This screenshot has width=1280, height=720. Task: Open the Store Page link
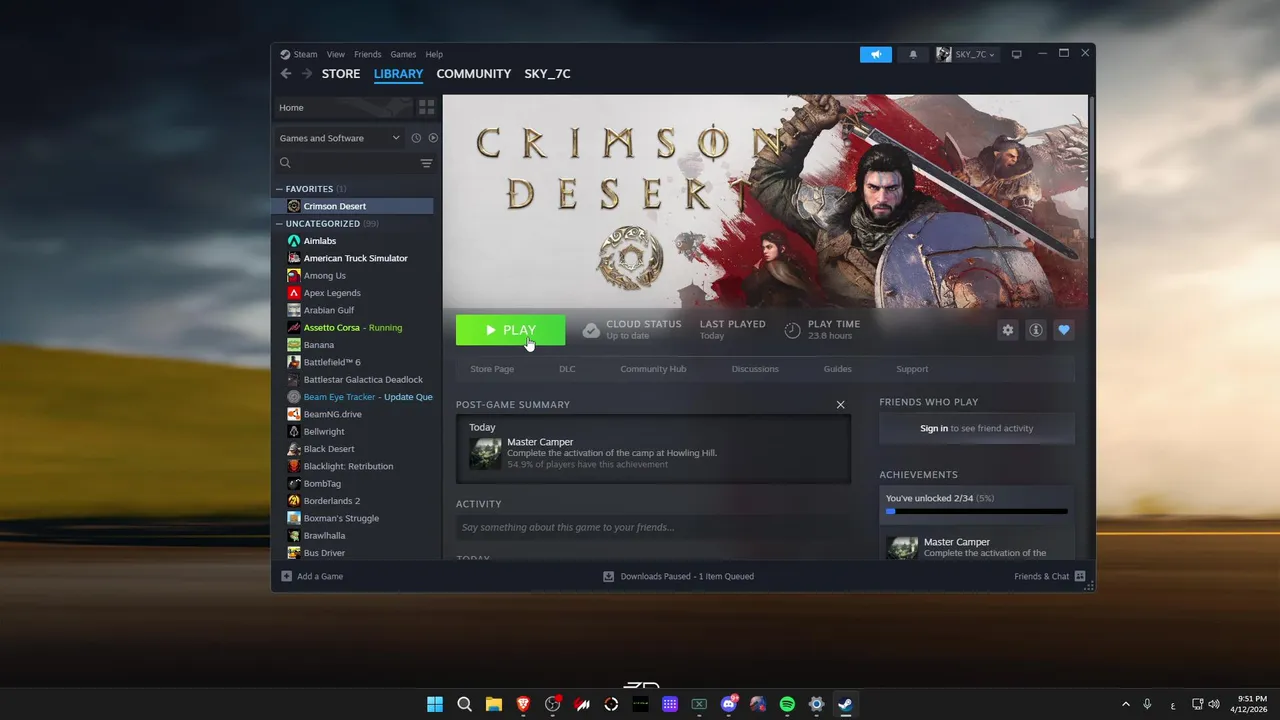point(492,369)
